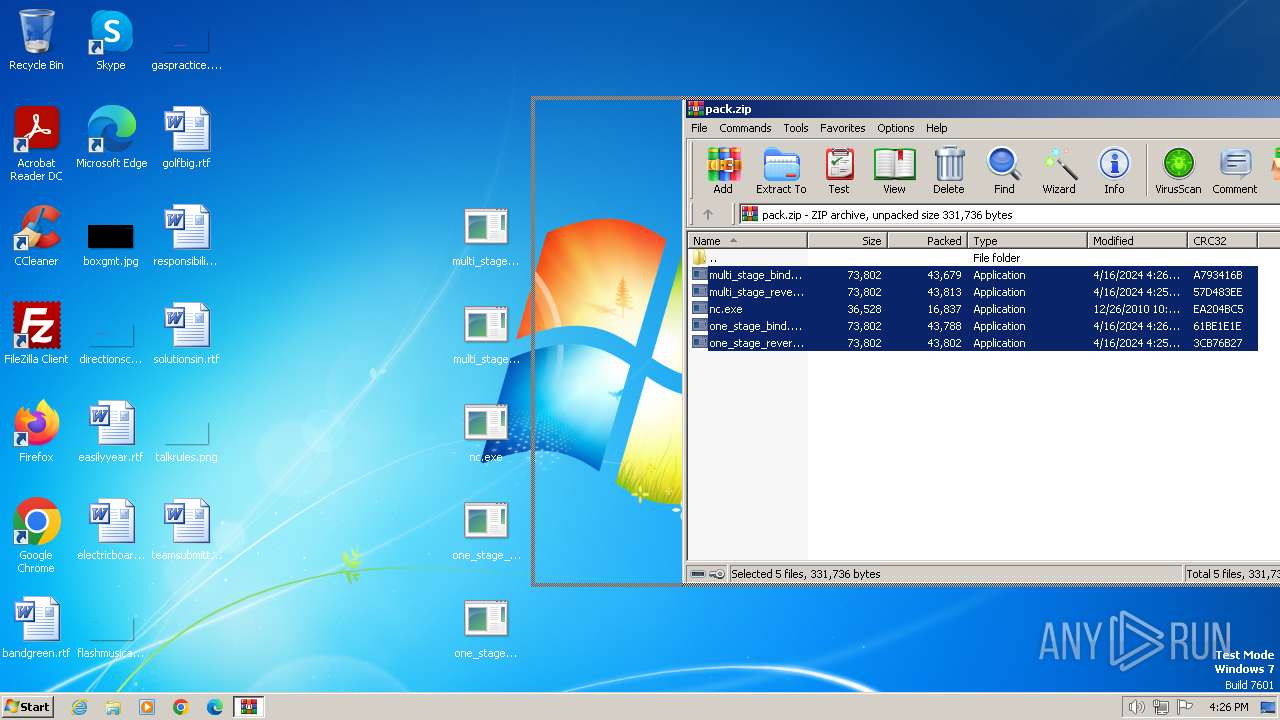Go up one level using arrow button
This screenshot has width=1280, height=720.
tap(708, 214)
